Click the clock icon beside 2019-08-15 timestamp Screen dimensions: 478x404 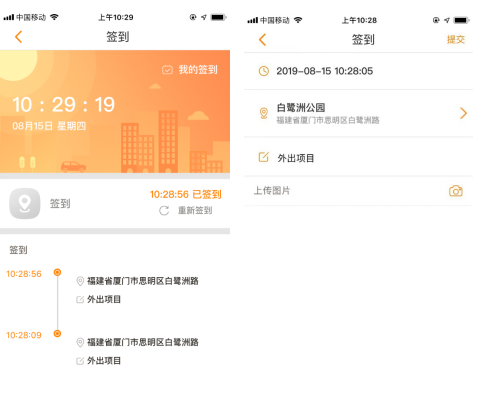(x=264, y=71)
